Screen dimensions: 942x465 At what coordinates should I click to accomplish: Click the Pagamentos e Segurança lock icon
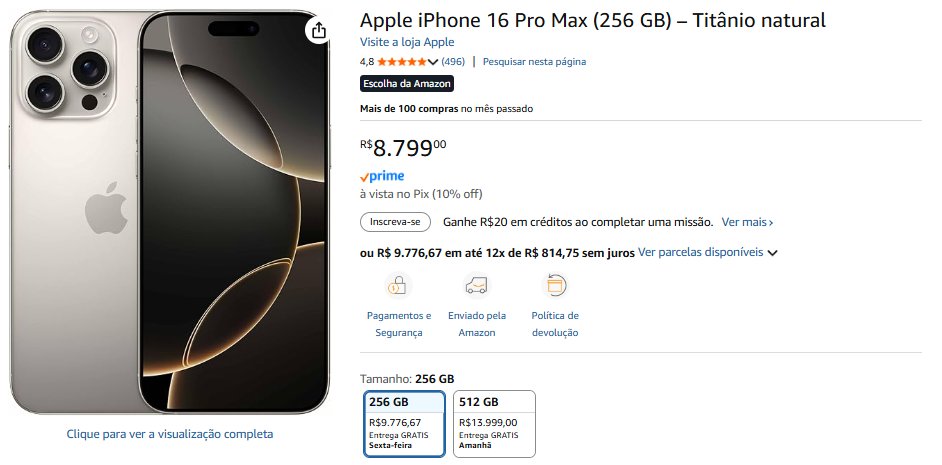tap(399, 287)
